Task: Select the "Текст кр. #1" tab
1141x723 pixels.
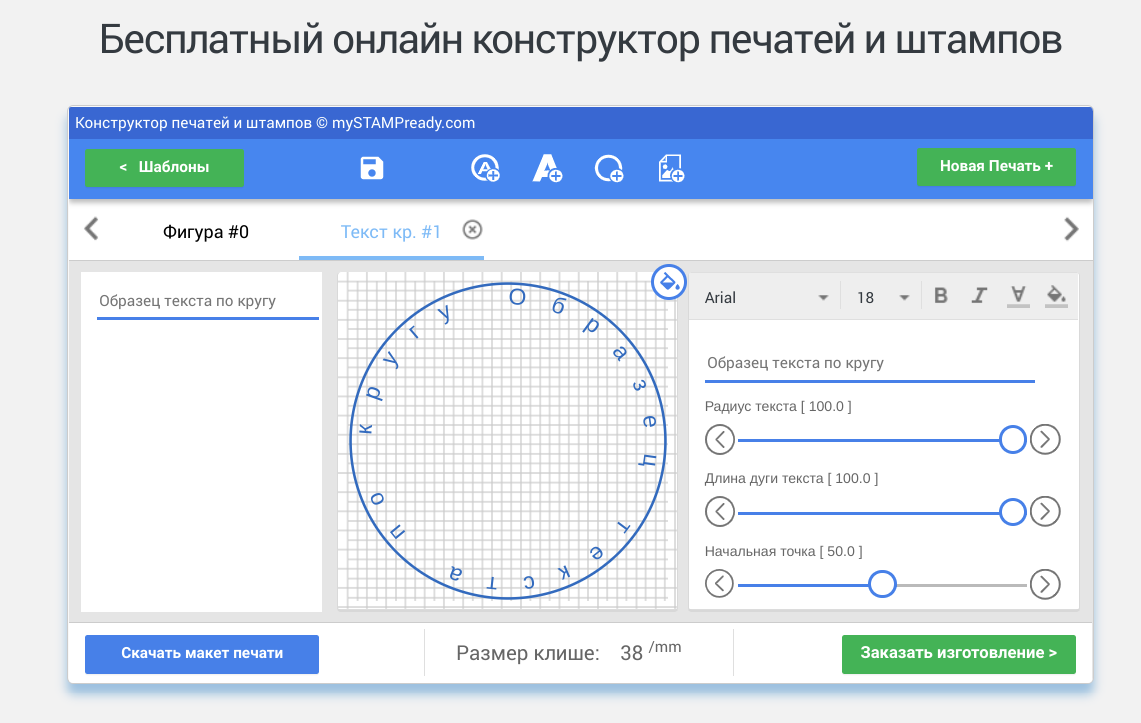Action: click(x=391, y=232)
